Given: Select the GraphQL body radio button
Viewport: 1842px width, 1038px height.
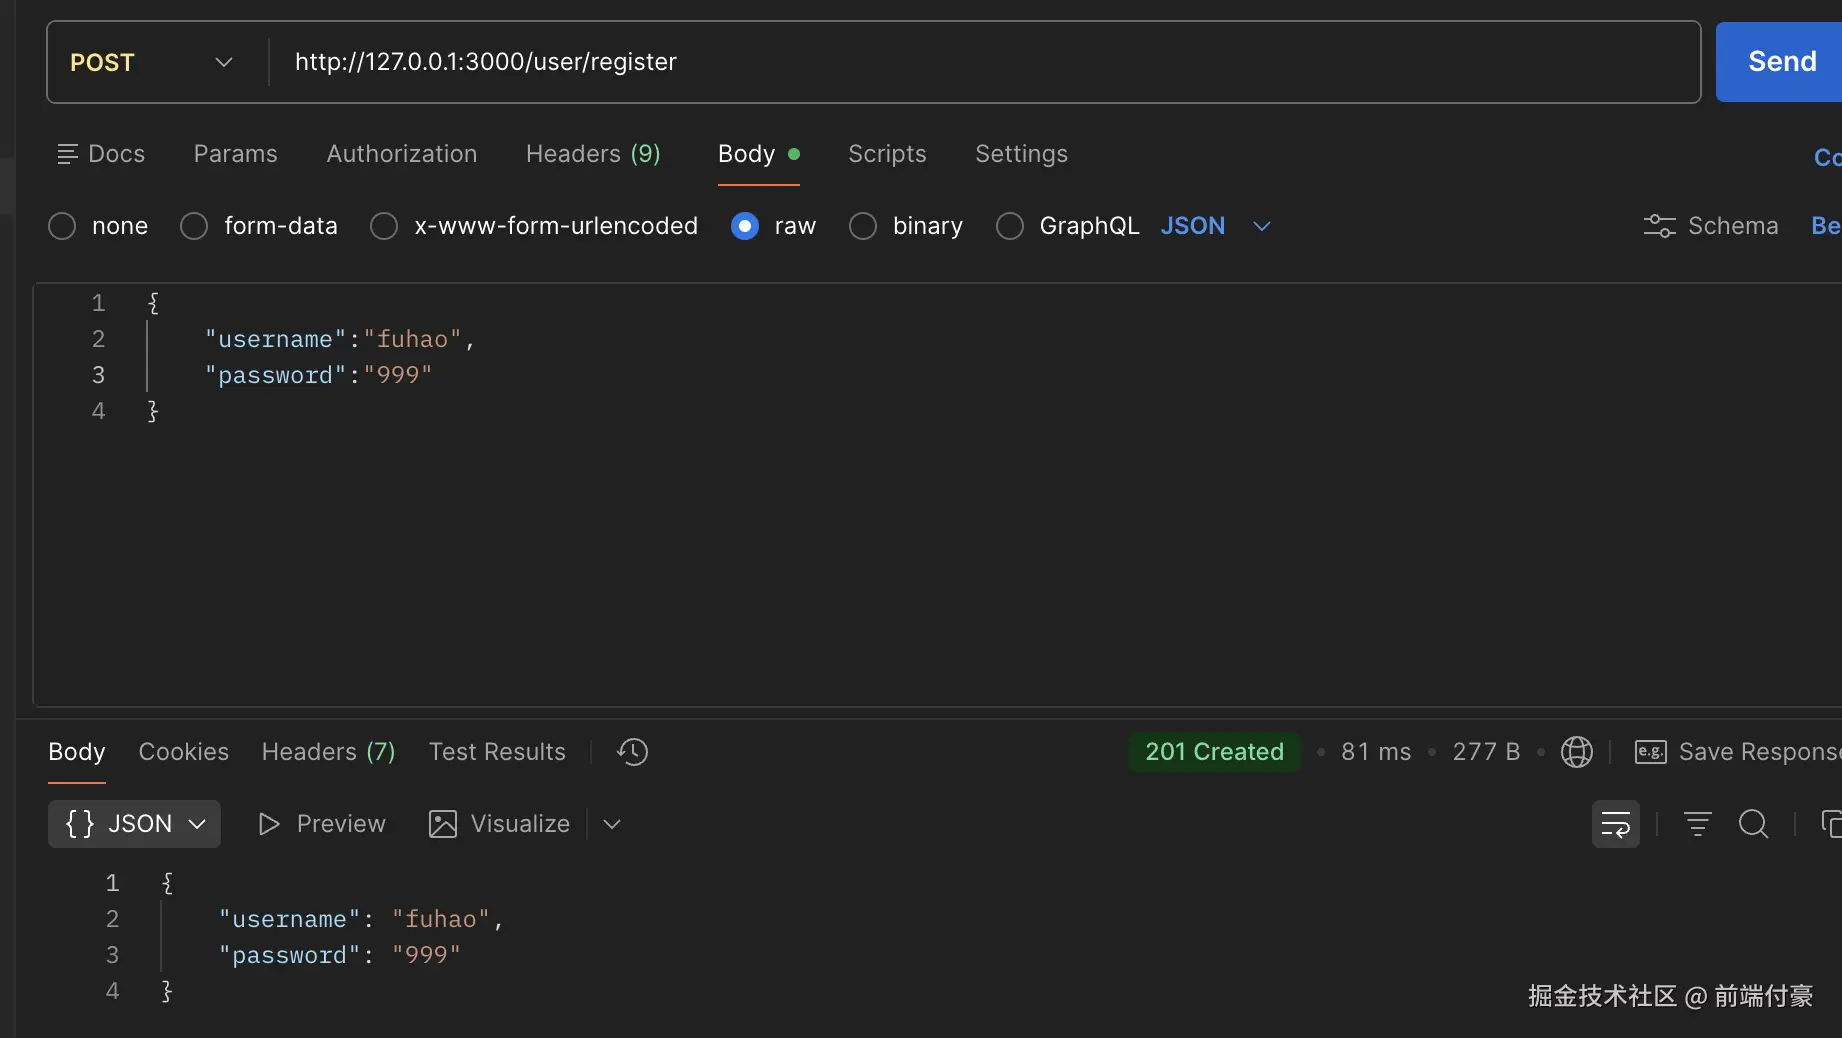Looking at the screenshot, I should pyautogui.click(x=1010, y=226).
